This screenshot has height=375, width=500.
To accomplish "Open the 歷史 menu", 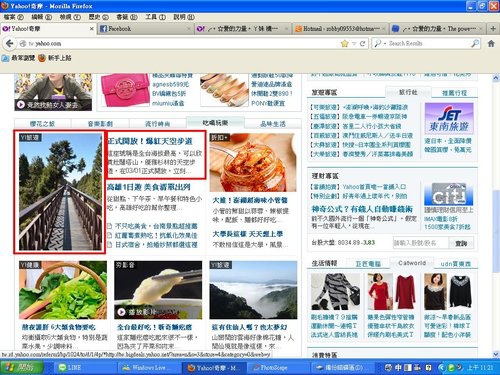I will click(99, 17).
